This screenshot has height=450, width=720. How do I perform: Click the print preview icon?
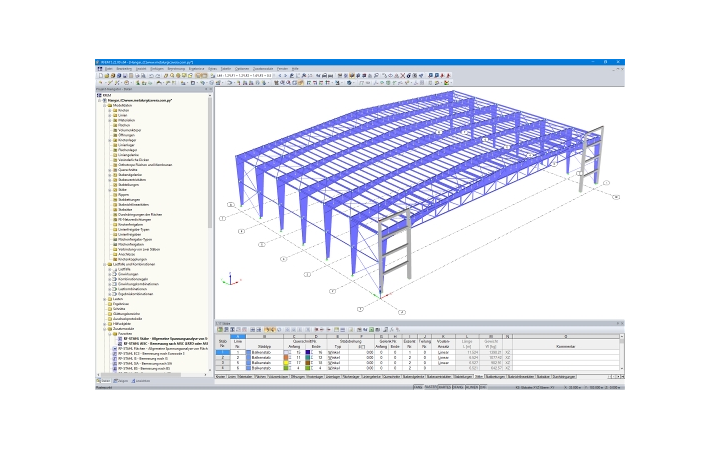click(x=144, y=75)
